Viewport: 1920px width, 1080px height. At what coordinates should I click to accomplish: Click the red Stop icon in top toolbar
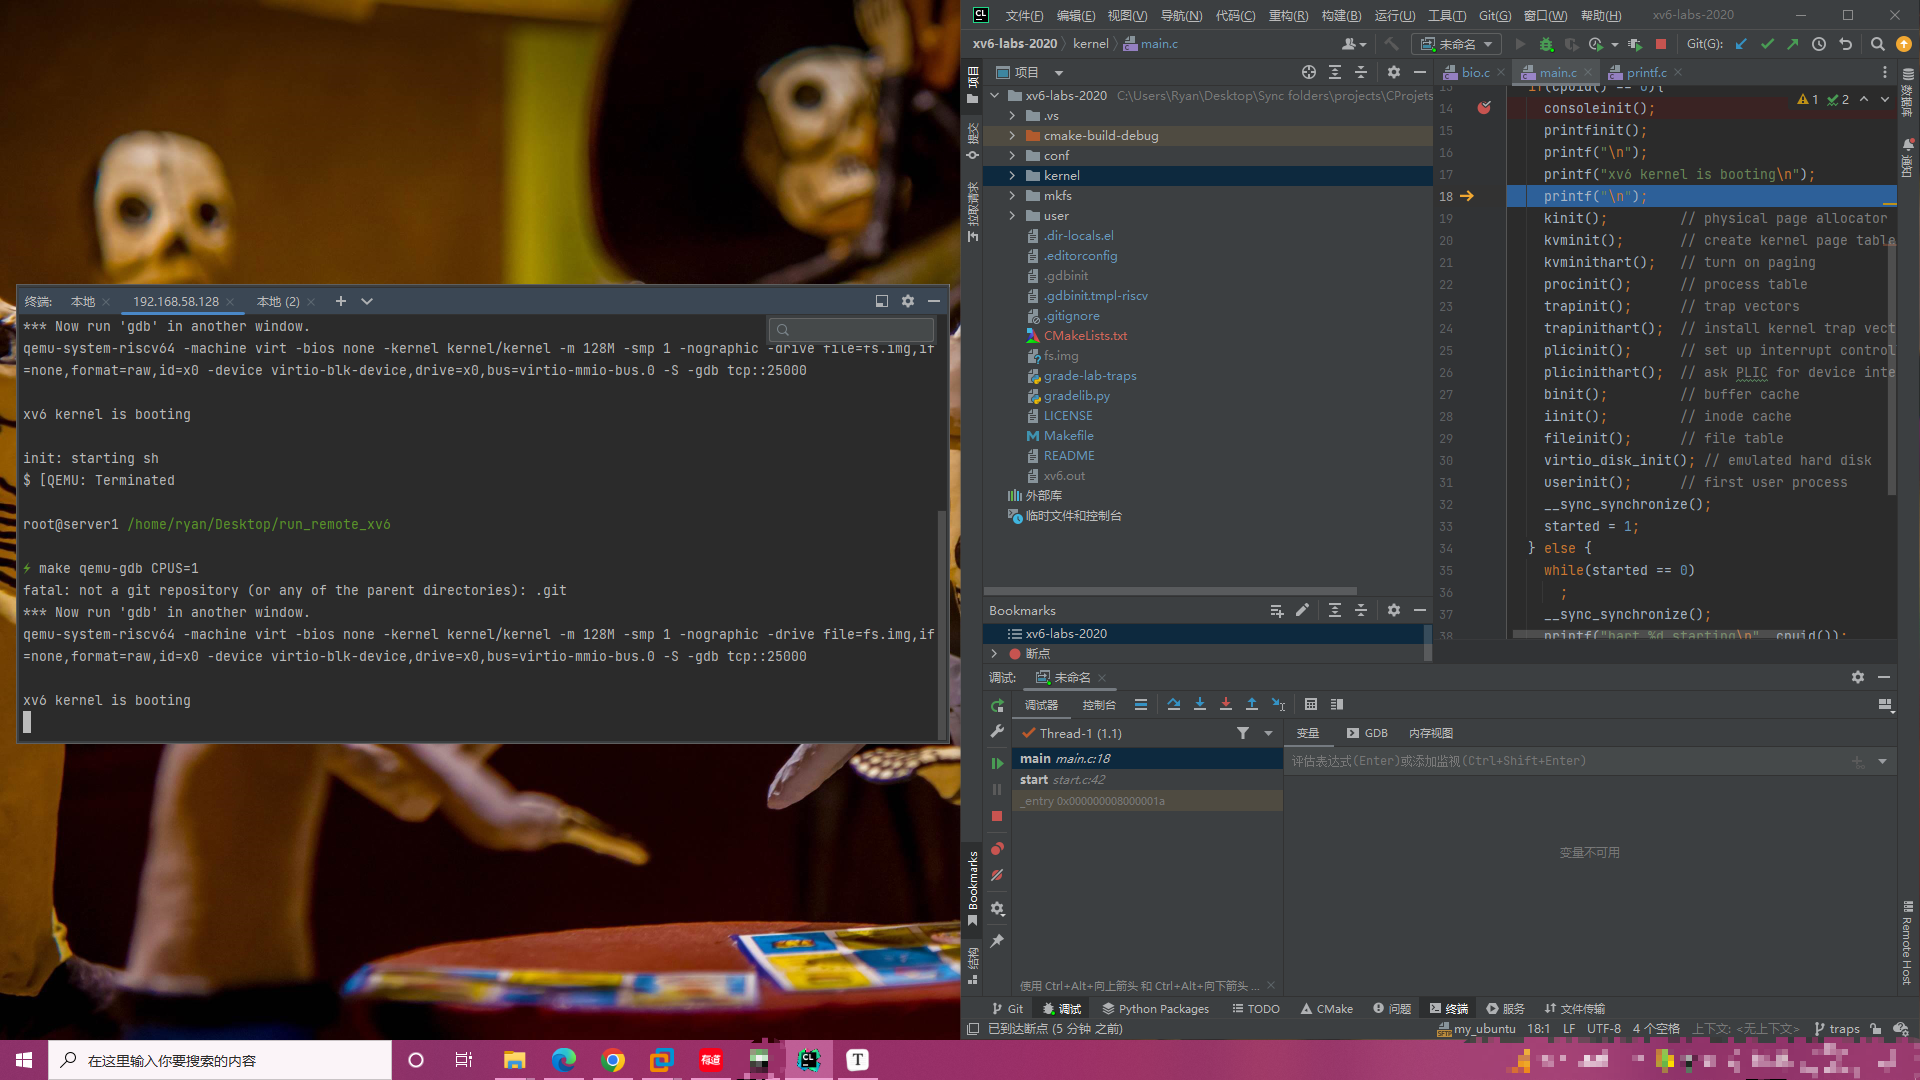[x=1661, y=44]
